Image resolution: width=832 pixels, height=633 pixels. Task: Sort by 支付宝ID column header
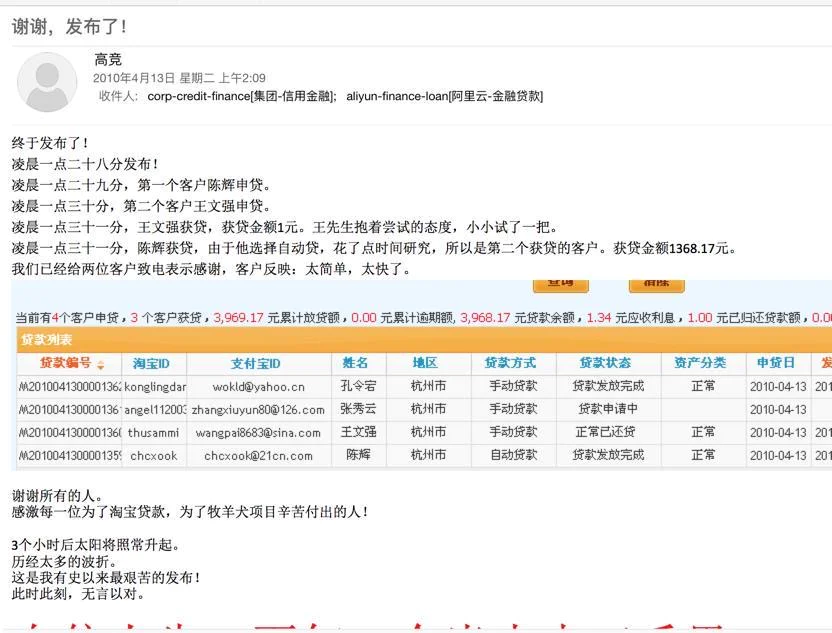[x=256, y=363]
